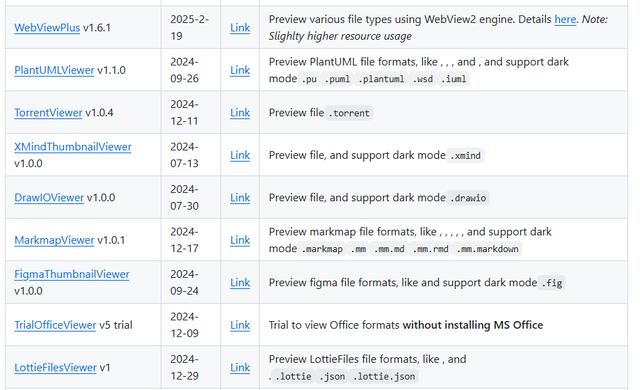Image resolution: width=640 pixels, height=390 pixels.
Task: Open the TorrentViewer plugin page
Action: pyautogui.click(x=48, y=113)
